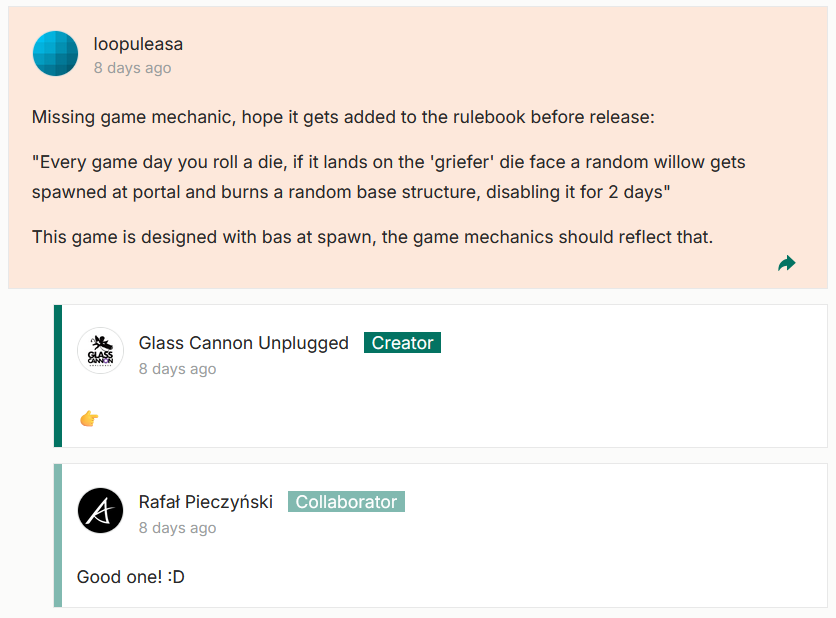Click the timestamp under loopuleasa
Image resolution: width=836 pixels, height=618 pixels.
click(132, 68)
